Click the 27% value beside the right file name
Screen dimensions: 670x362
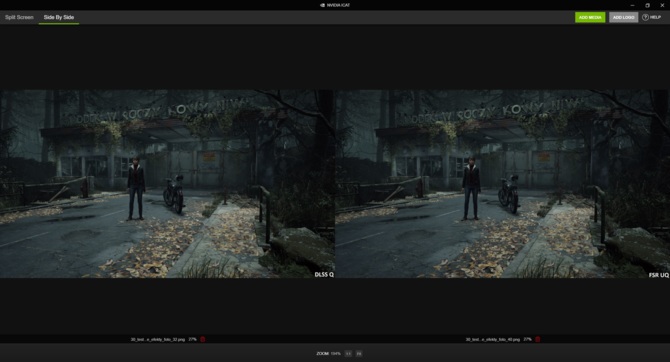[528, 339]
